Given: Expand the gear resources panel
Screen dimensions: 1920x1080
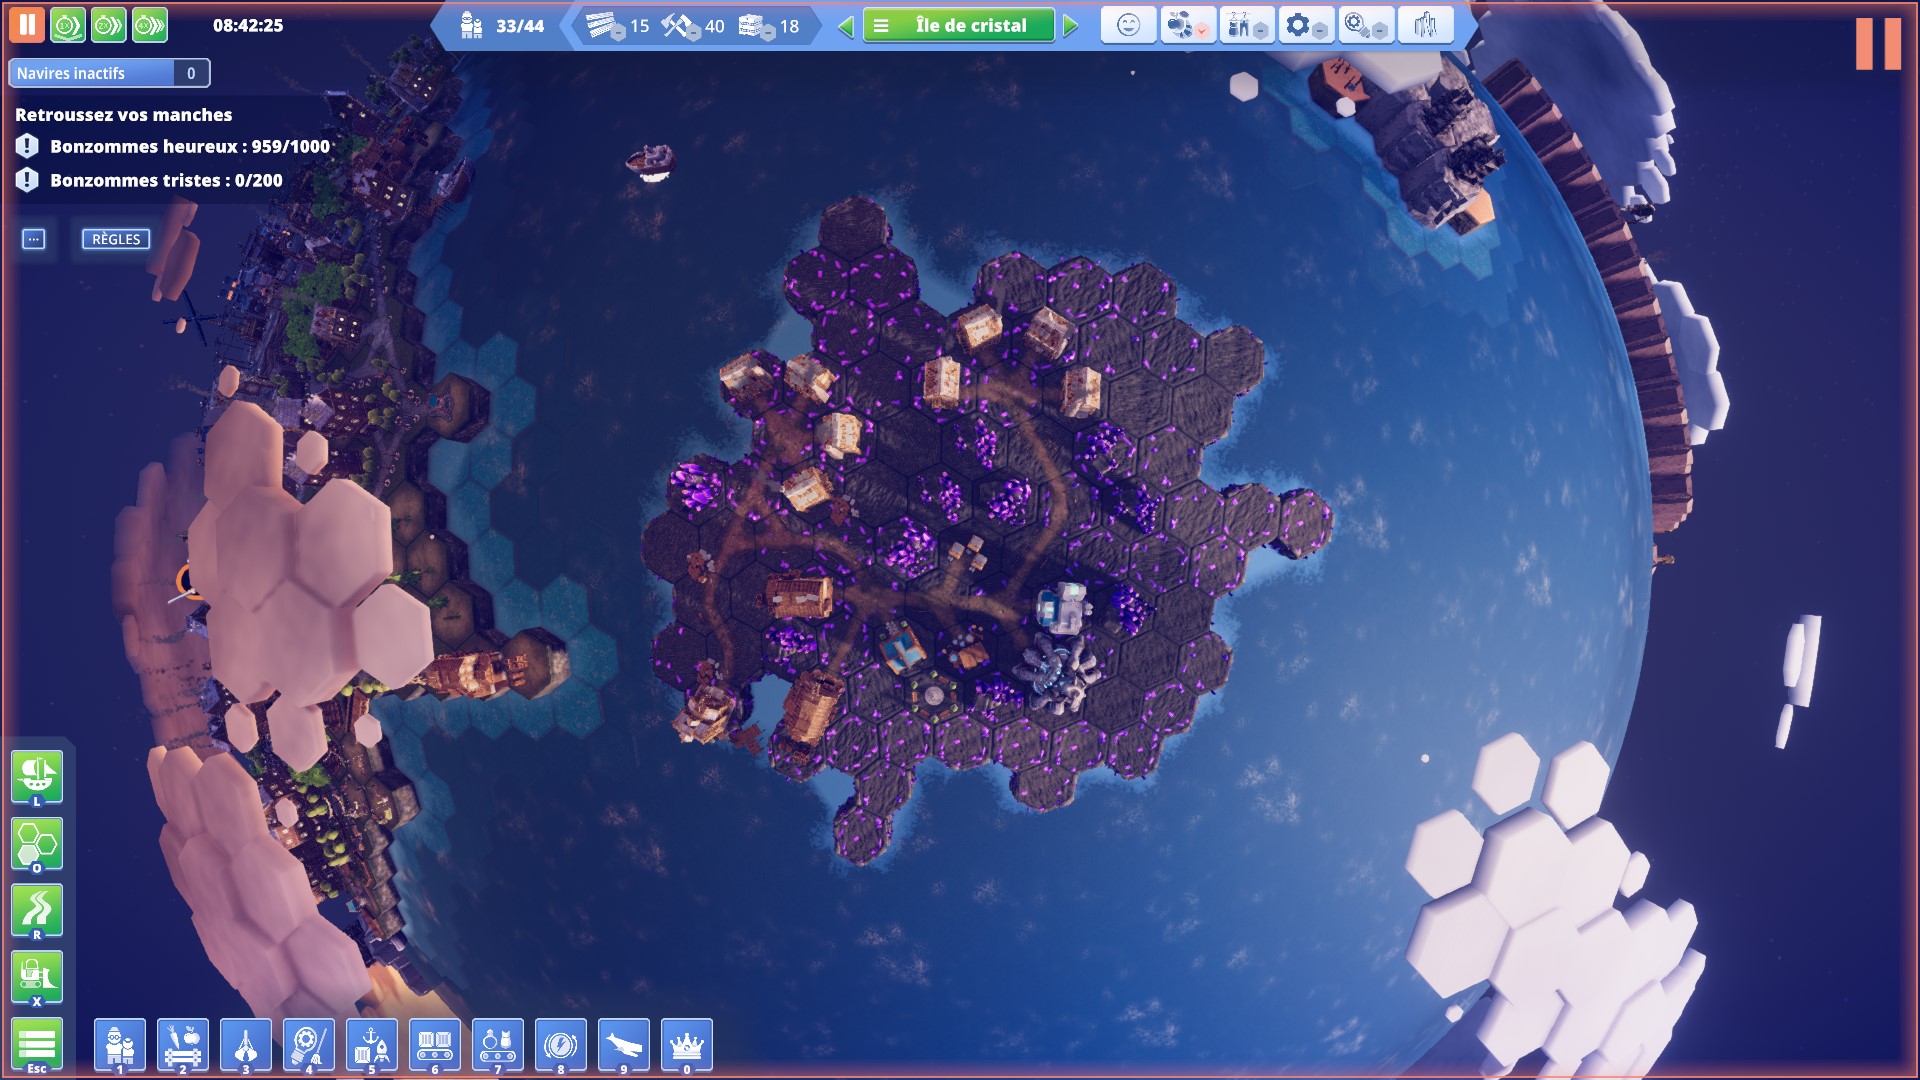Looking at the screenshot, I should (x=1306, y=25).
